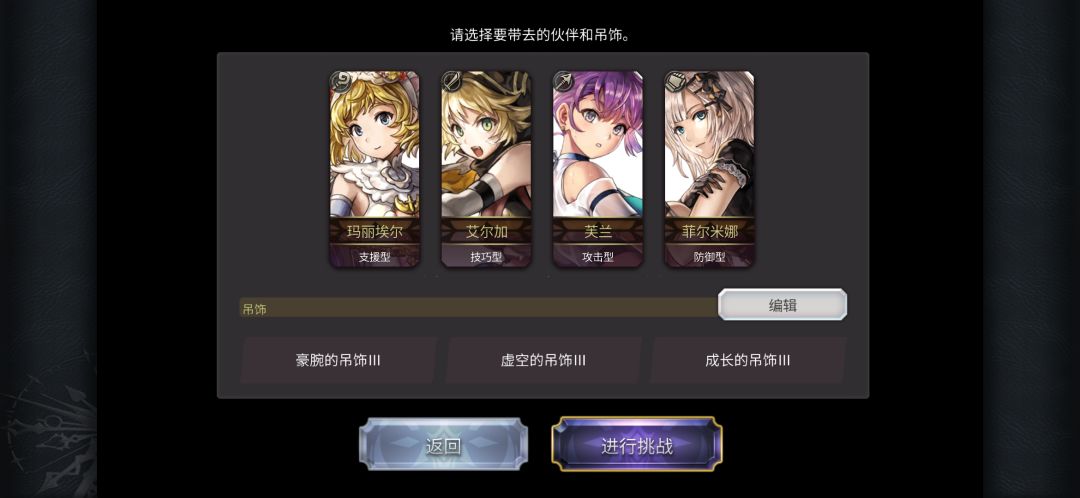
Task: Click the 防御型 label under 菲尔米娜
Action: pos(709,258)
